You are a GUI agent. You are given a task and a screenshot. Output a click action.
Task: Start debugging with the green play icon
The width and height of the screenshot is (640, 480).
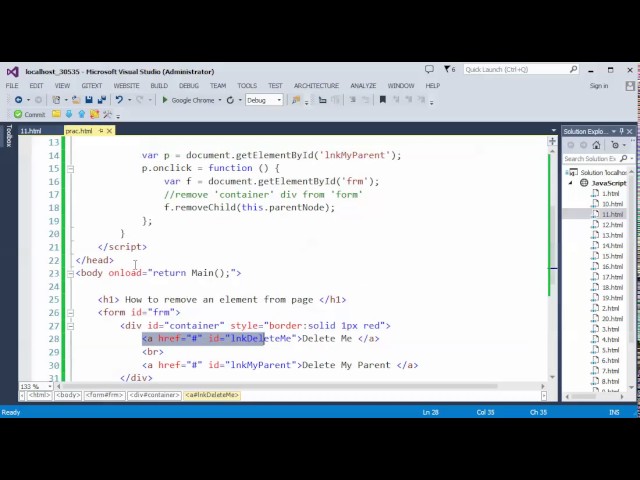[x=165, y=100]
